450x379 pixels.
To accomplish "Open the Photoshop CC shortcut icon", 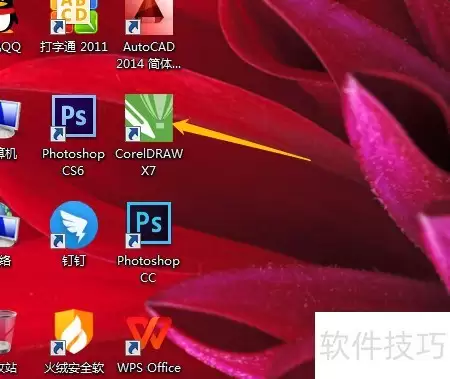I will (x=149, y=225).
